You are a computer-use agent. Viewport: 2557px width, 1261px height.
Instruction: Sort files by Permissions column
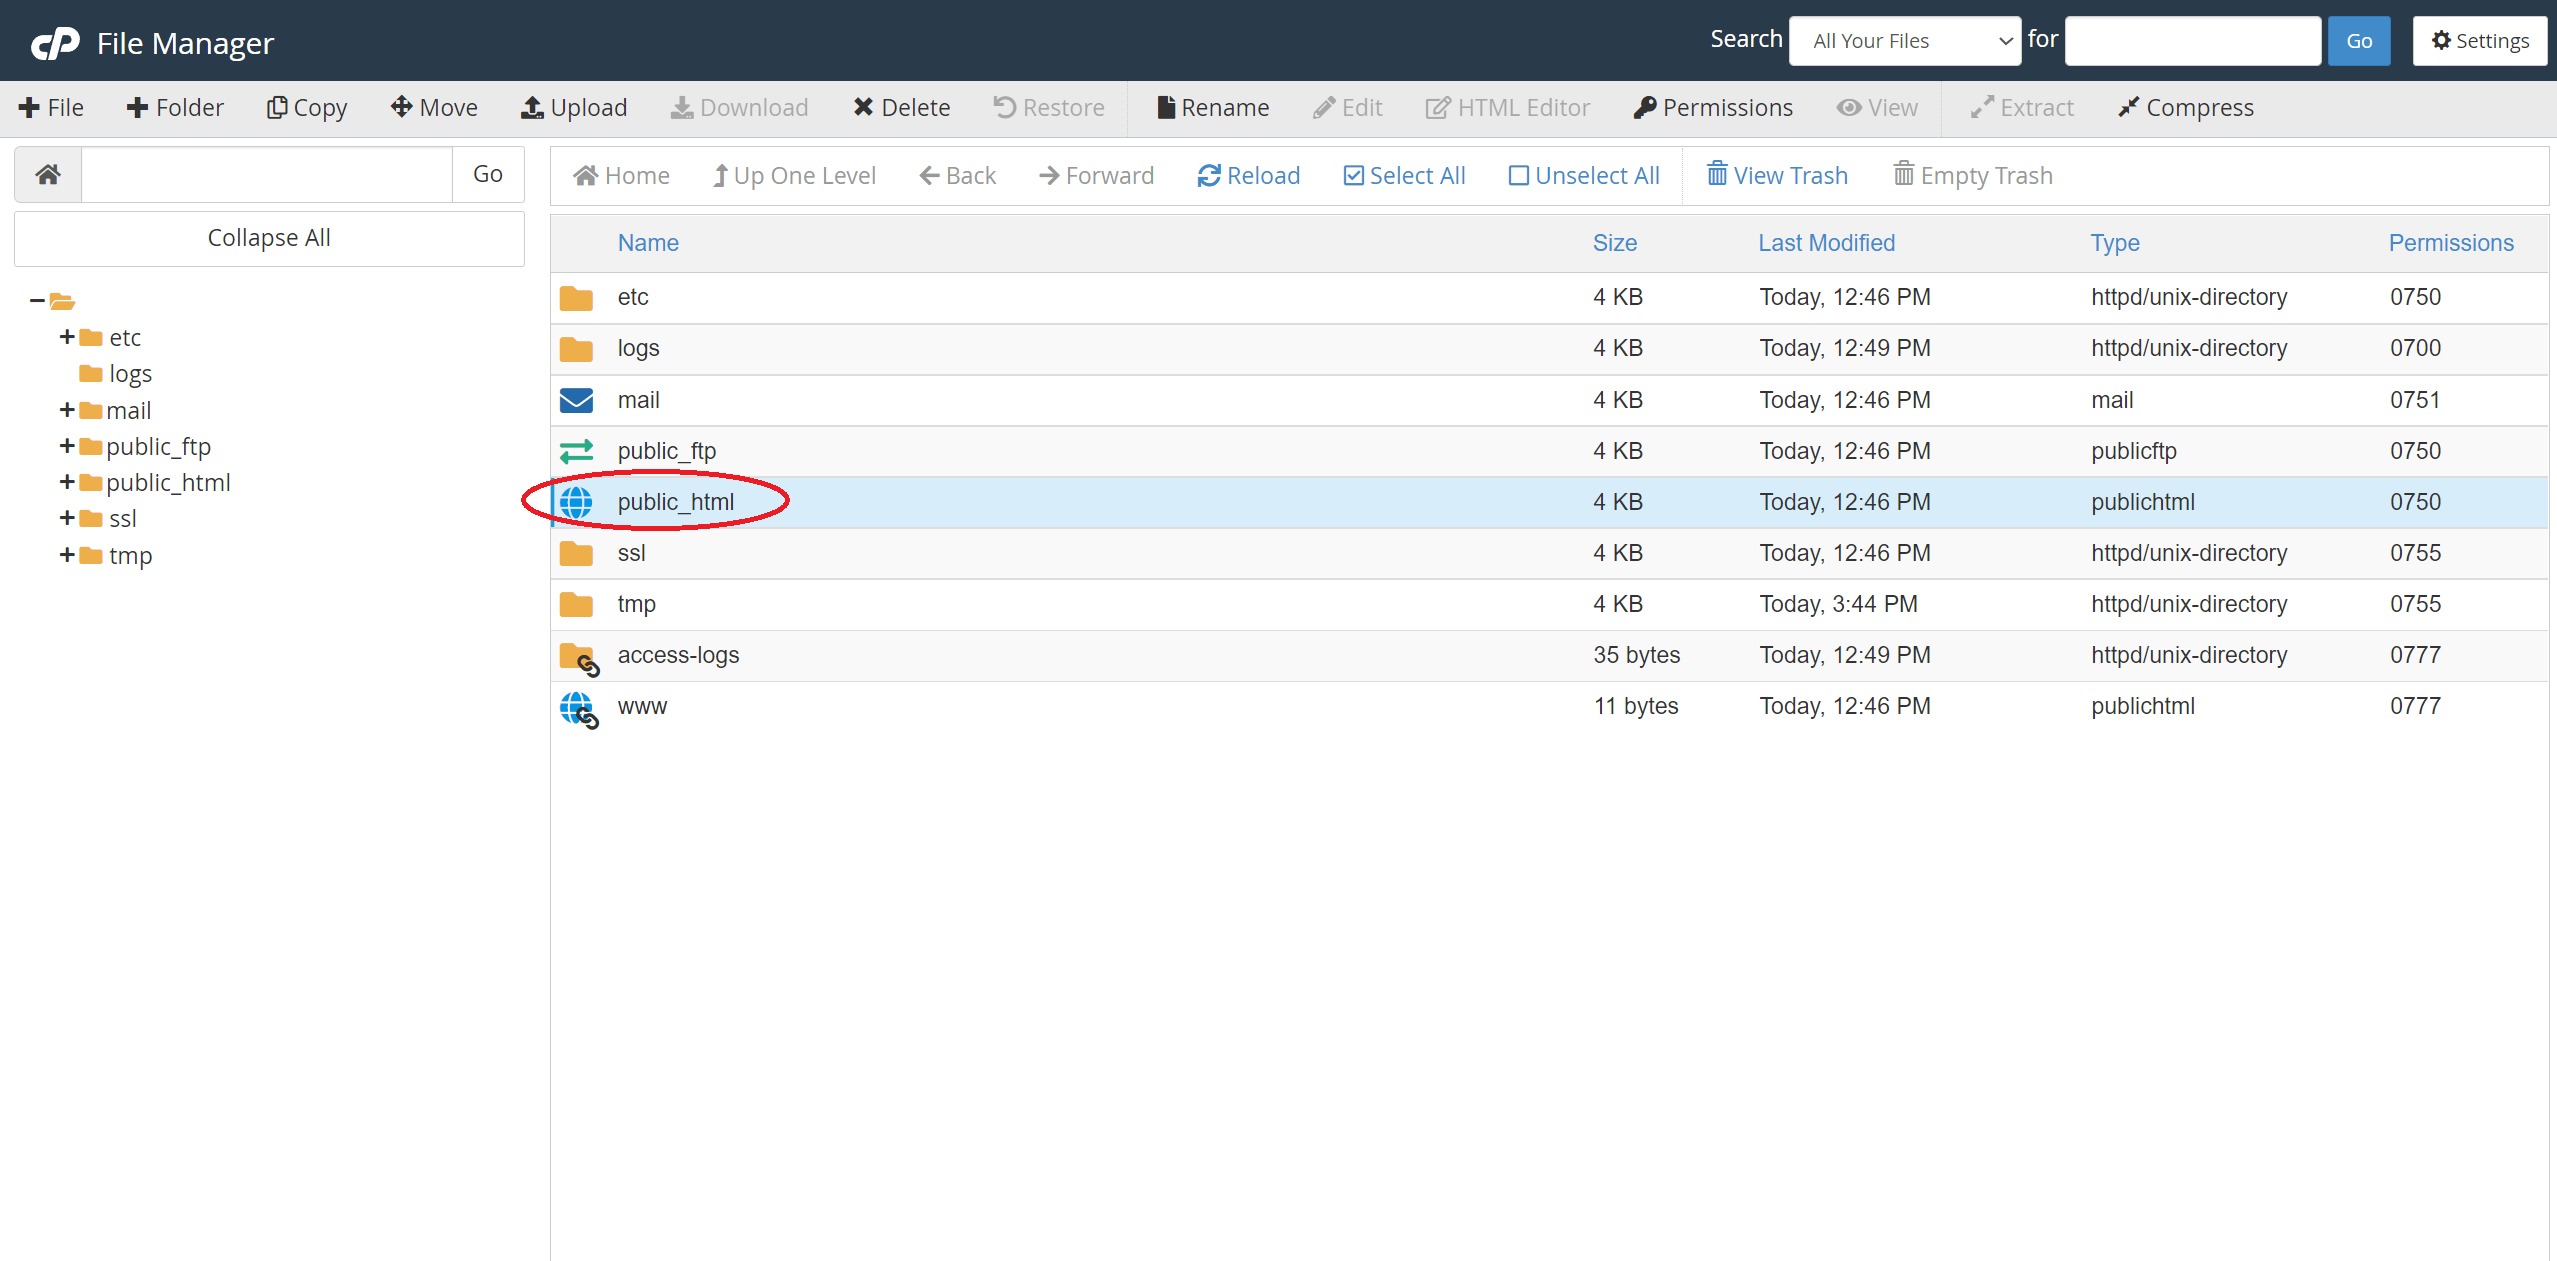click(x=2451, y=243)
